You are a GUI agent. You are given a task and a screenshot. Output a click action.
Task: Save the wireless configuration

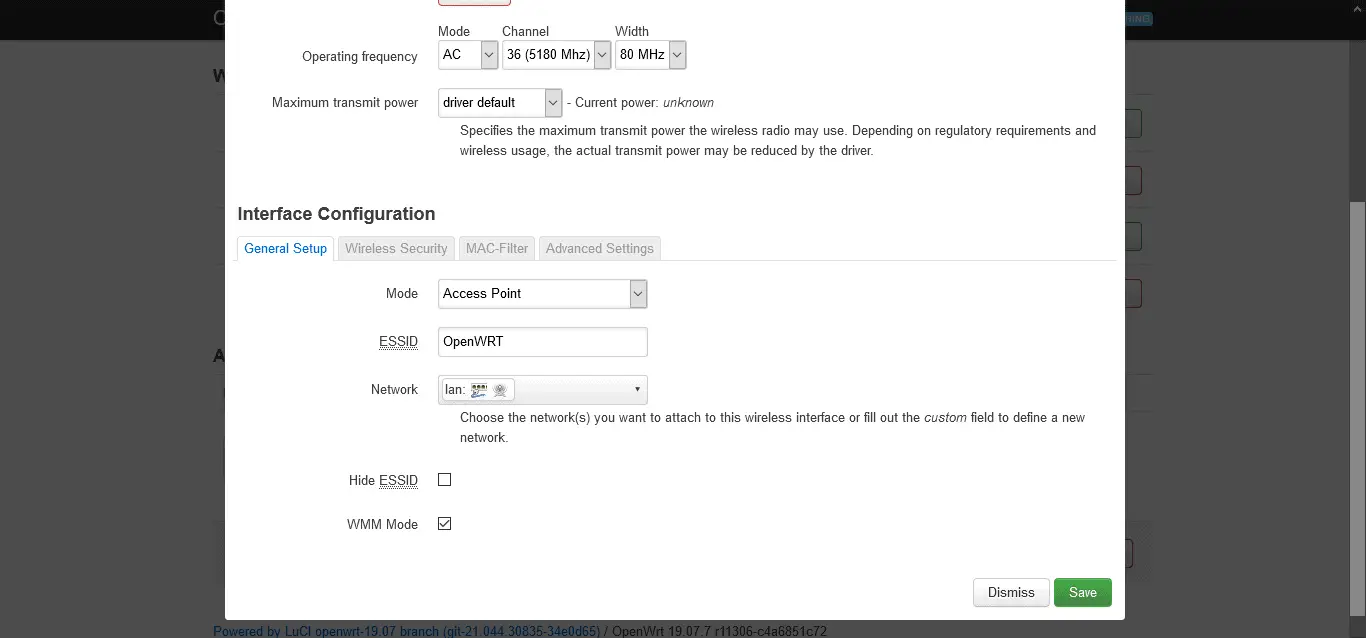coord(1083,592)
